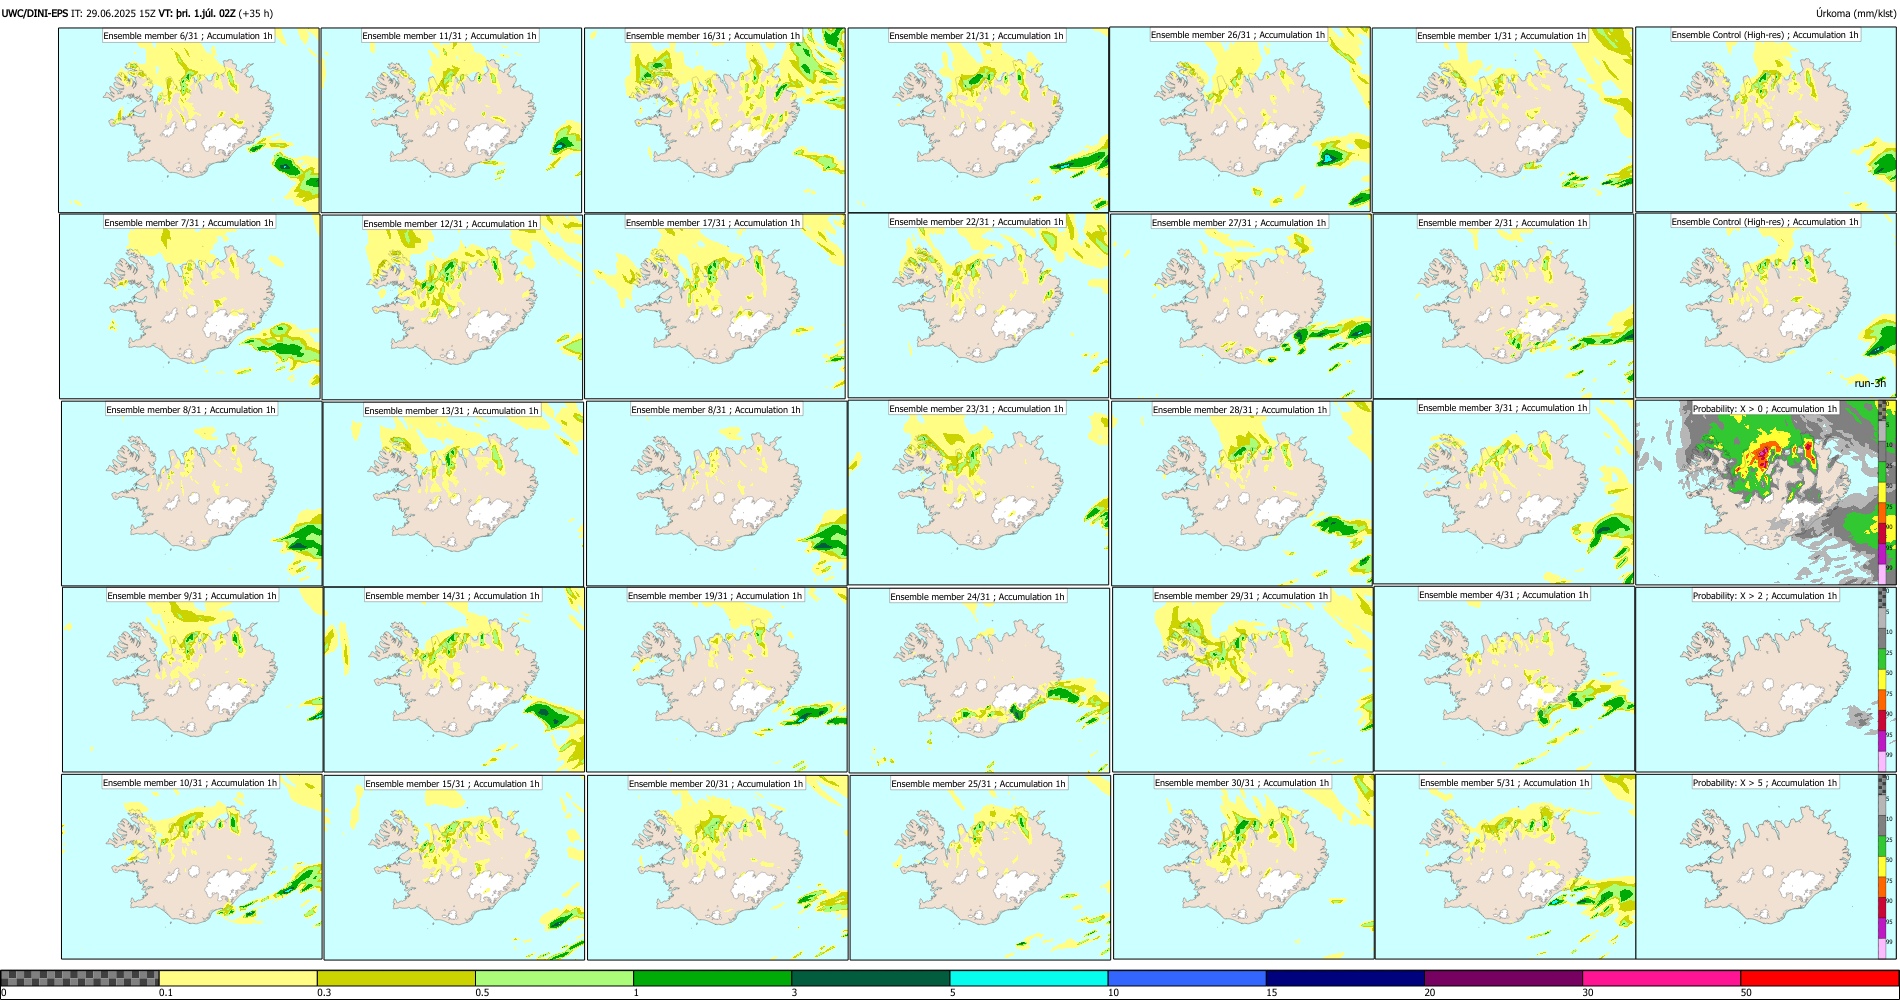The image size is (1900, 1000).
Task: Click the 'run-3h' text on control panel
Action: [x=1870, y=383]
